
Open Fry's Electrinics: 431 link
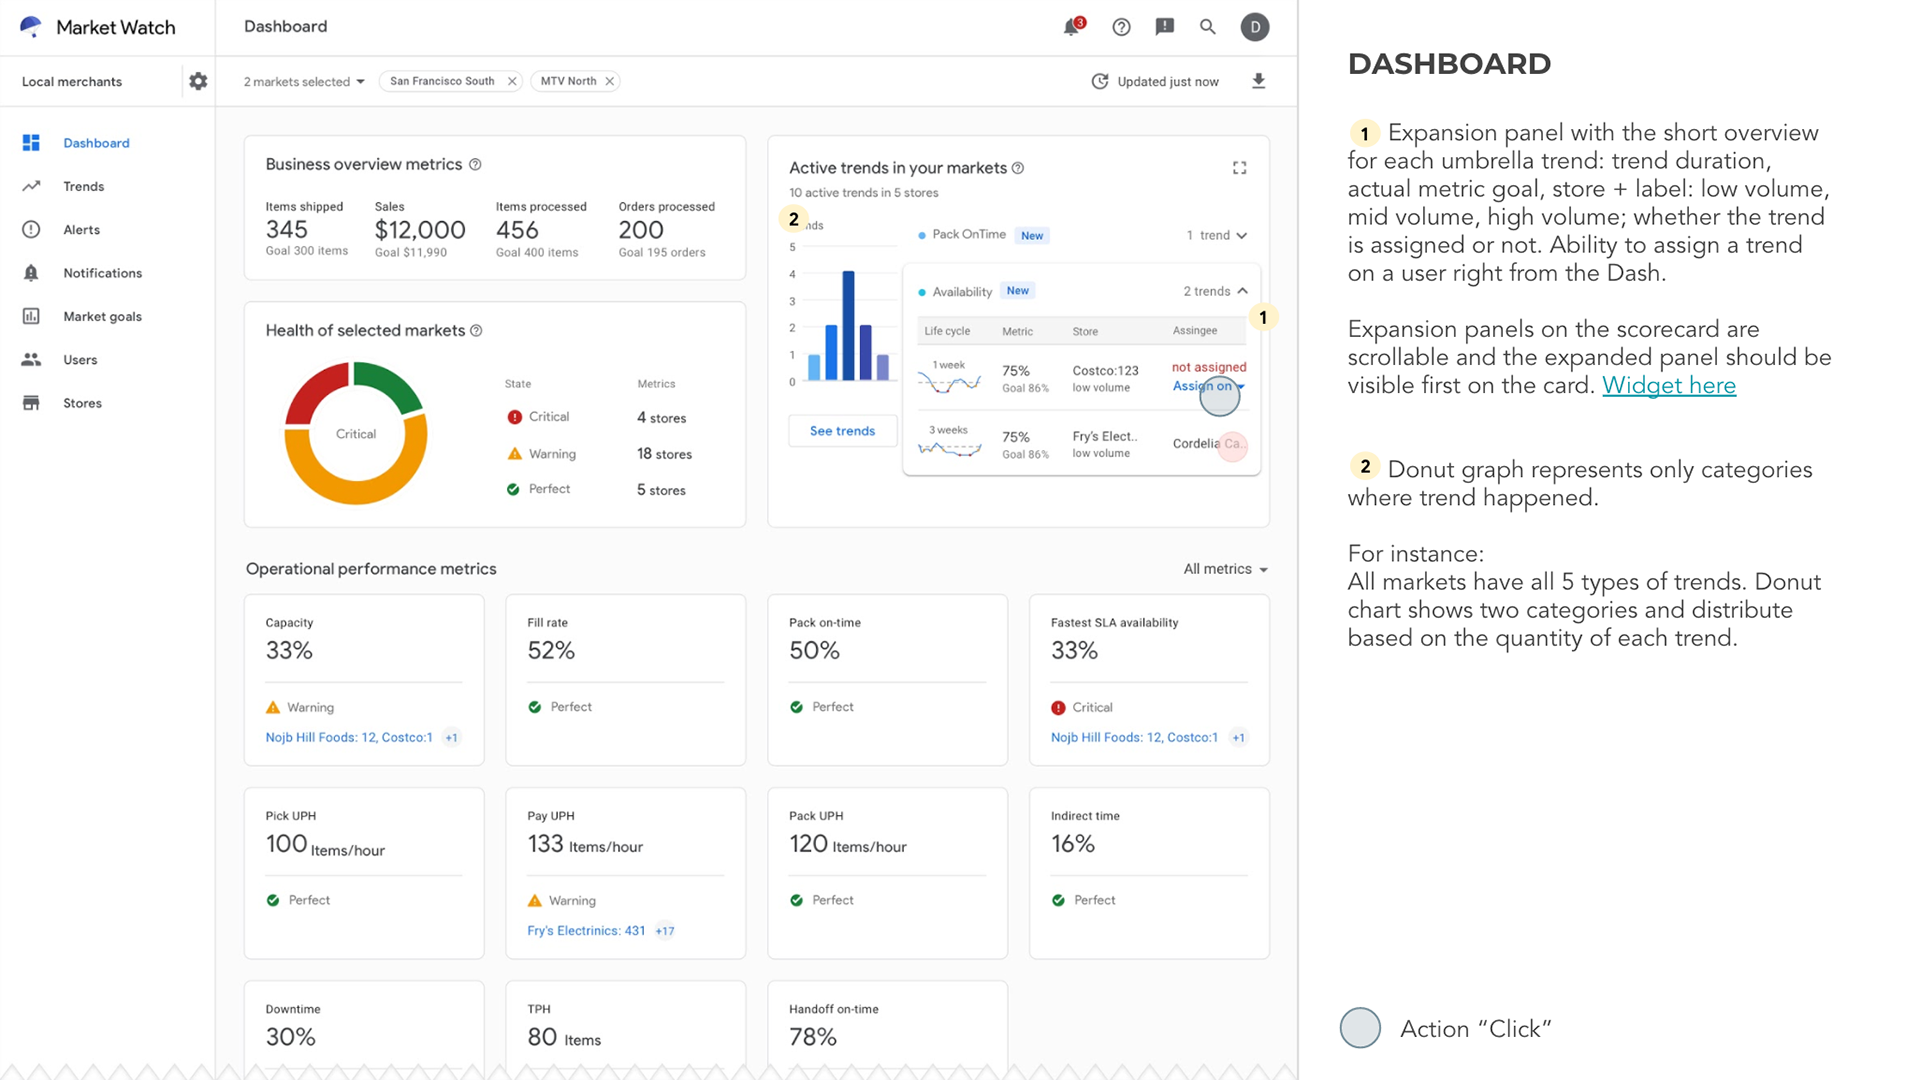[x=586, y=931]
